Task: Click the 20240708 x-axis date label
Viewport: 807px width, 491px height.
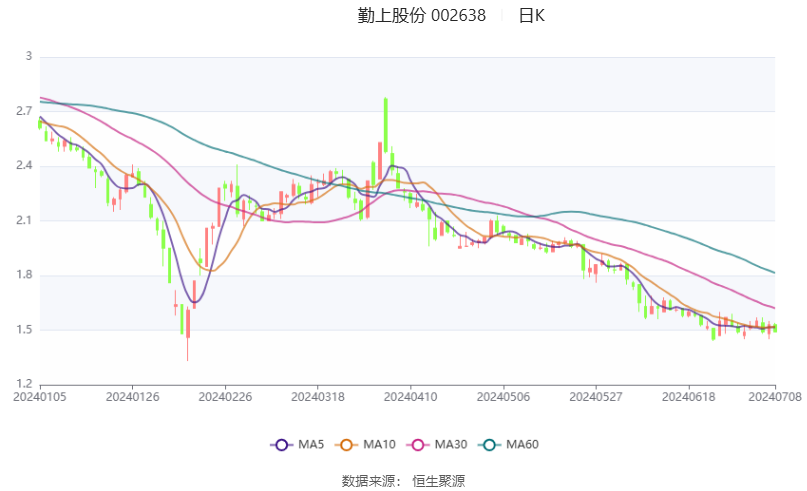Action: coord(775,397)
